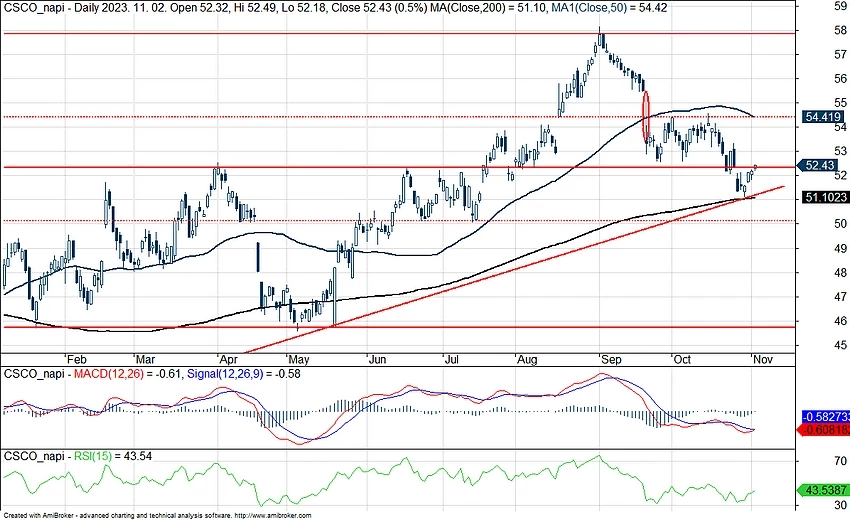Click the Apr label on the time axis

click(x=229, y=359)
